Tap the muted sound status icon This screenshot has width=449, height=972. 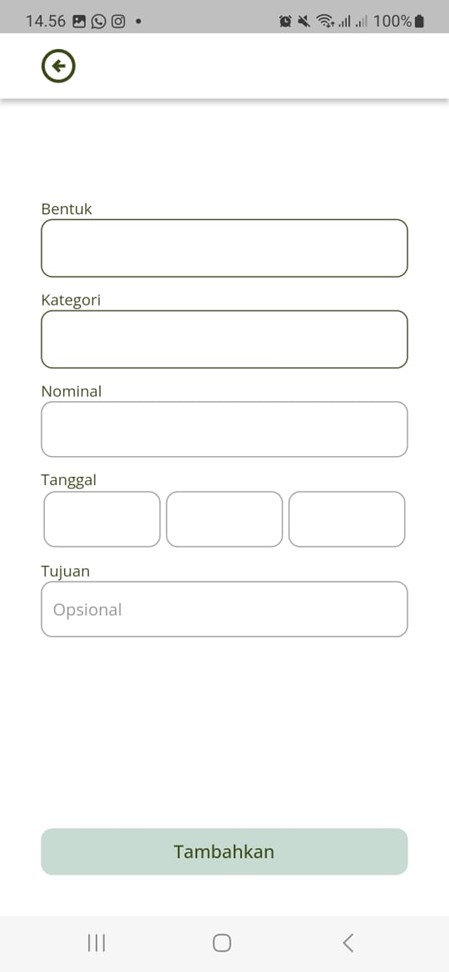(304, 22)
